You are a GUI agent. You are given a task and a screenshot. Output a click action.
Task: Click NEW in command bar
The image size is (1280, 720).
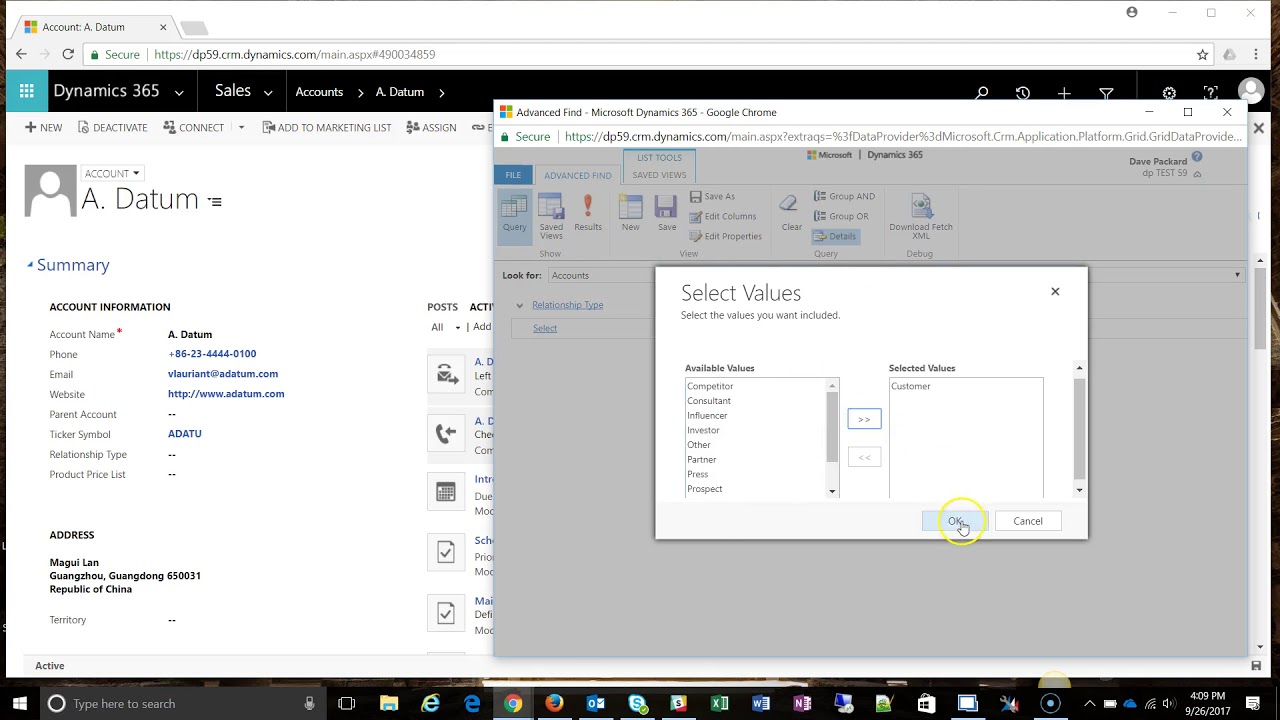[x=43, y=128]
